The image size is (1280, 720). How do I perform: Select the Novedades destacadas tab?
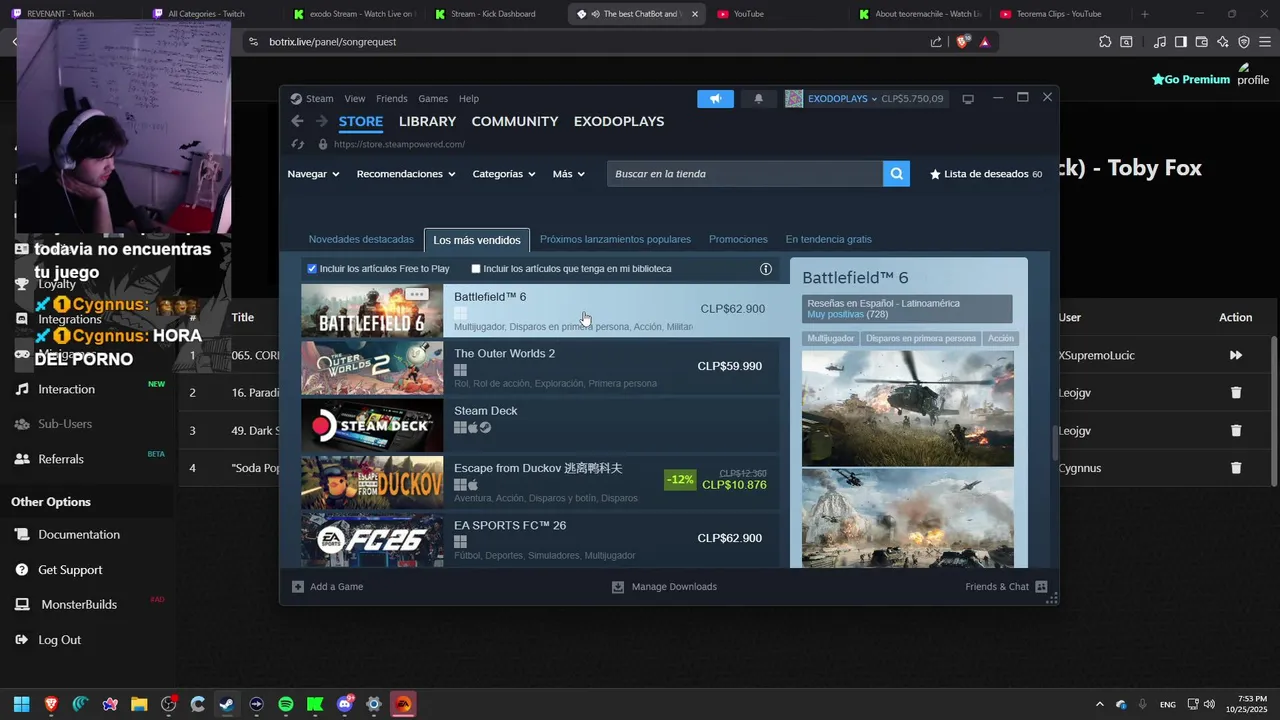pos(361,240)
